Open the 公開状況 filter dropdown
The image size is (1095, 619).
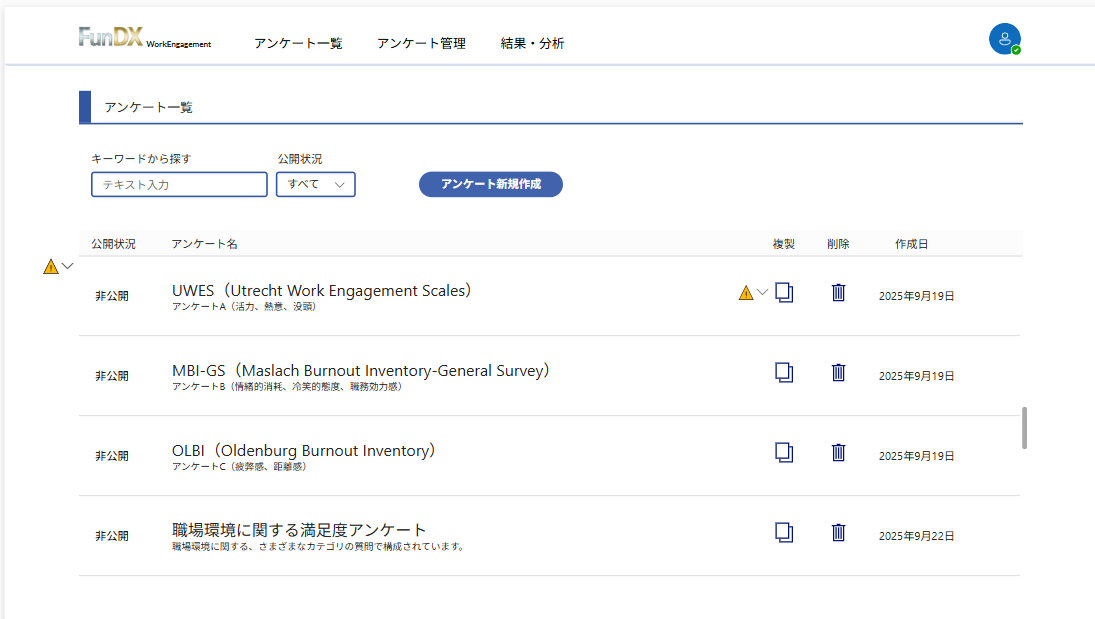315,184
